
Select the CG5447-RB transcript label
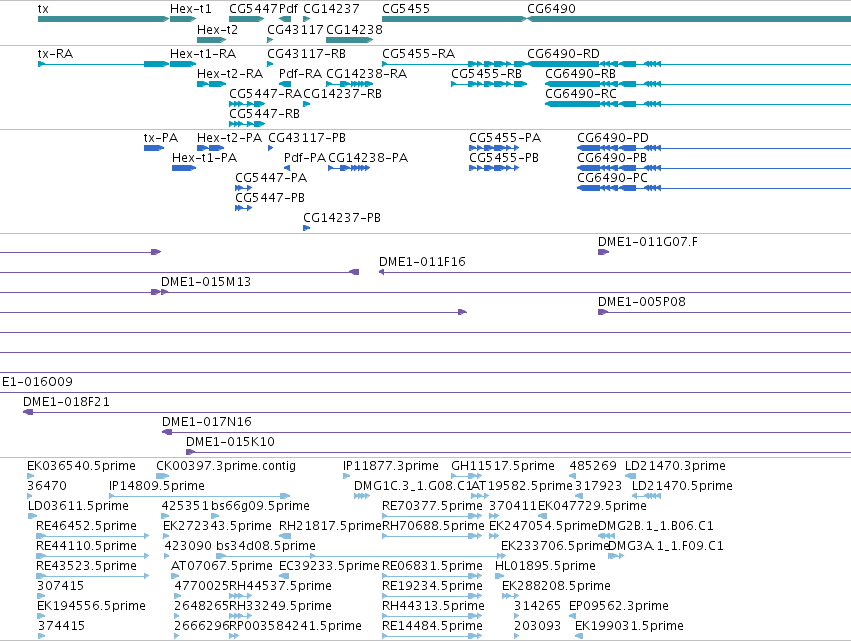click(264, 114)
